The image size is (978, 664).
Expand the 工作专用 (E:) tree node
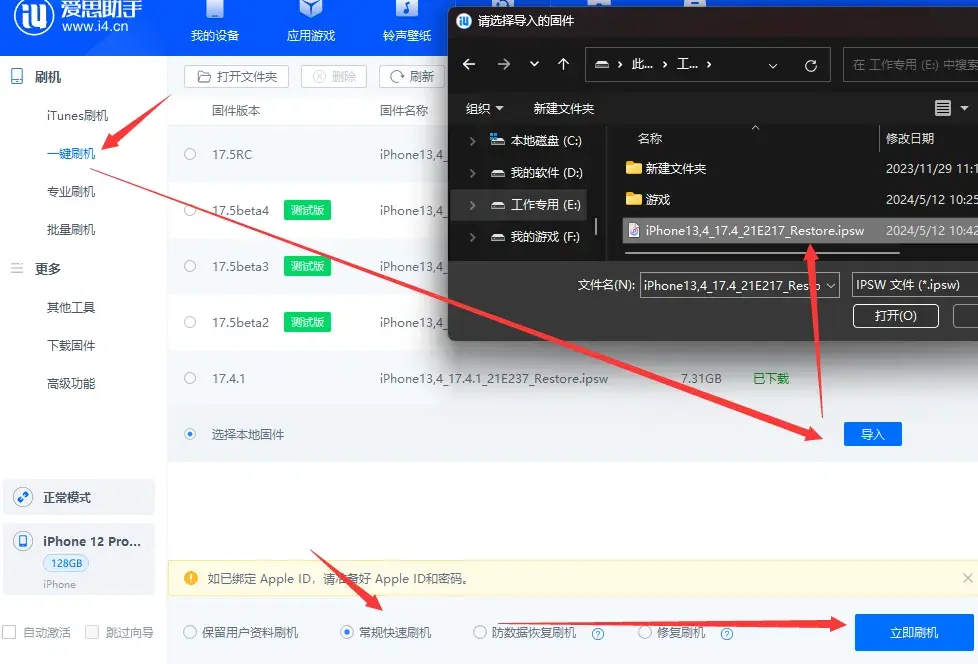(x=472, y=204)
